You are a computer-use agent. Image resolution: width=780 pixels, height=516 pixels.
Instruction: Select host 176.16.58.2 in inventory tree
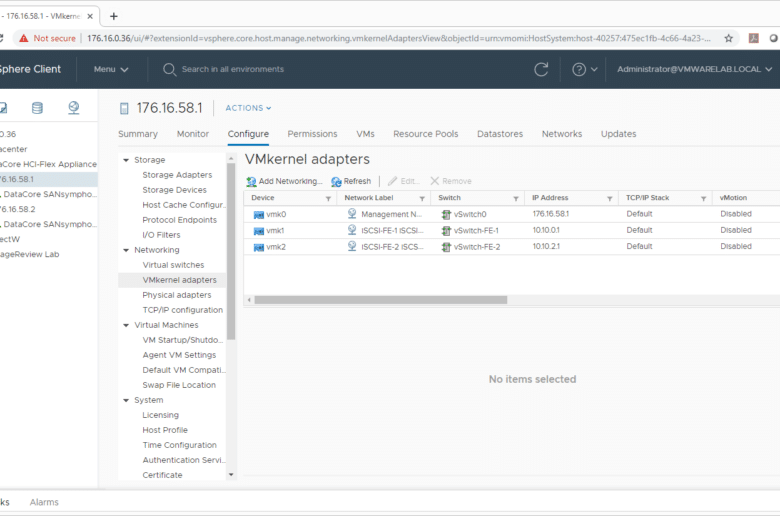pos(18,209)
